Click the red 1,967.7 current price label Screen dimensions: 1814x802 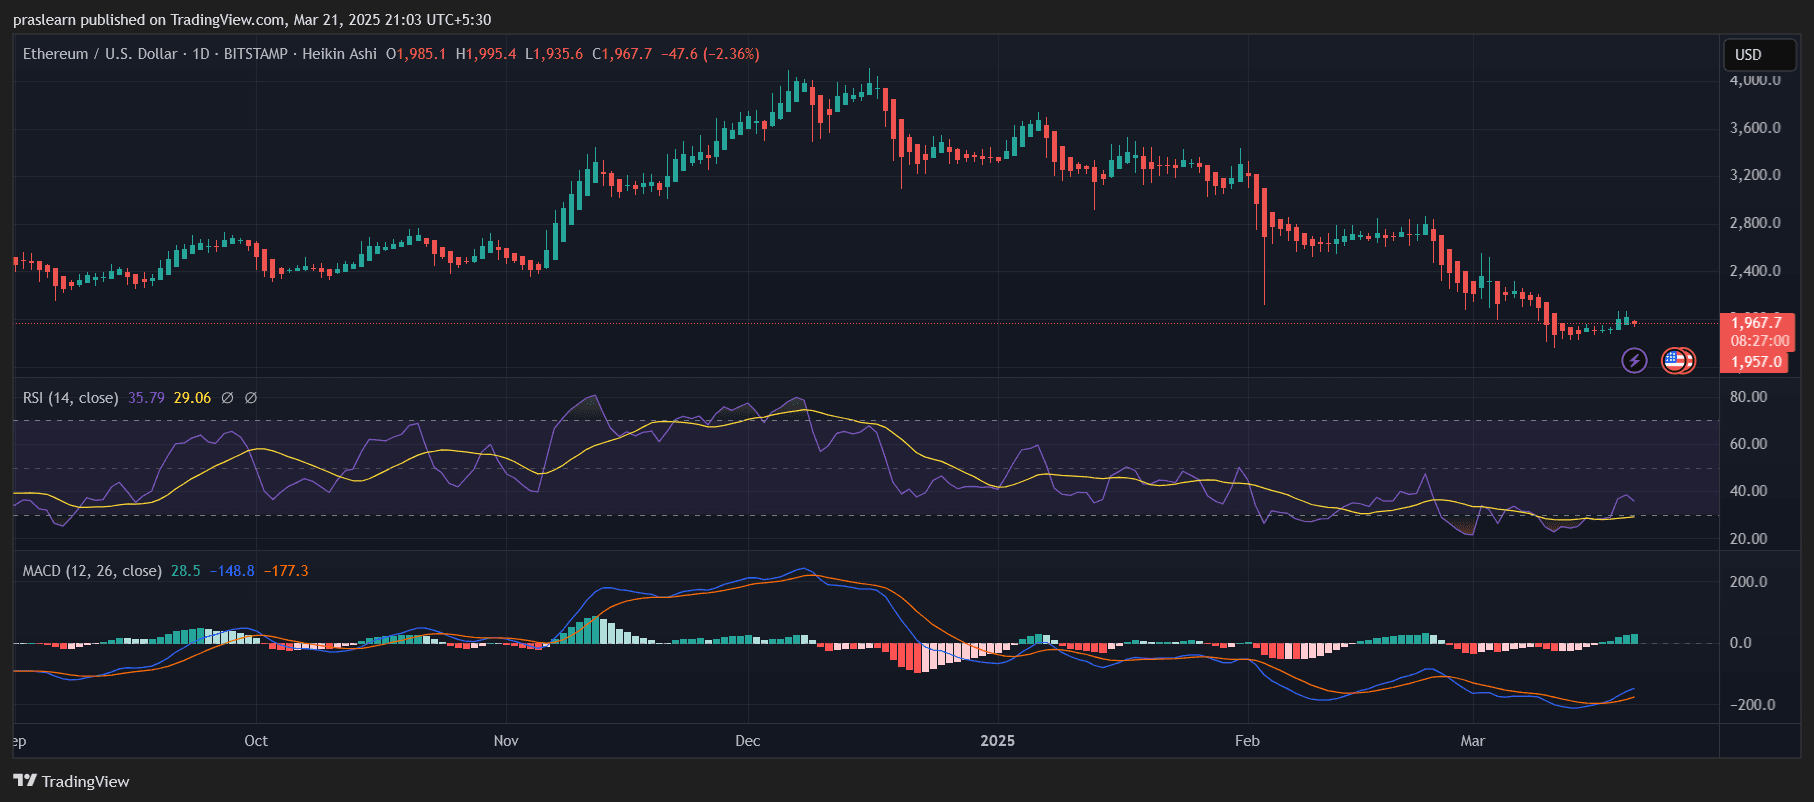pos(1756,323)
